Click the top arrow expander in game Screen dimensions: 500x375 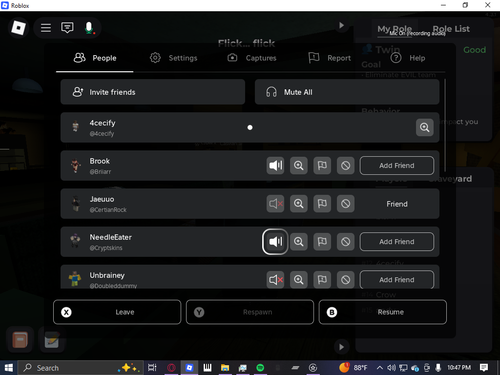click(x=341, y=25)
